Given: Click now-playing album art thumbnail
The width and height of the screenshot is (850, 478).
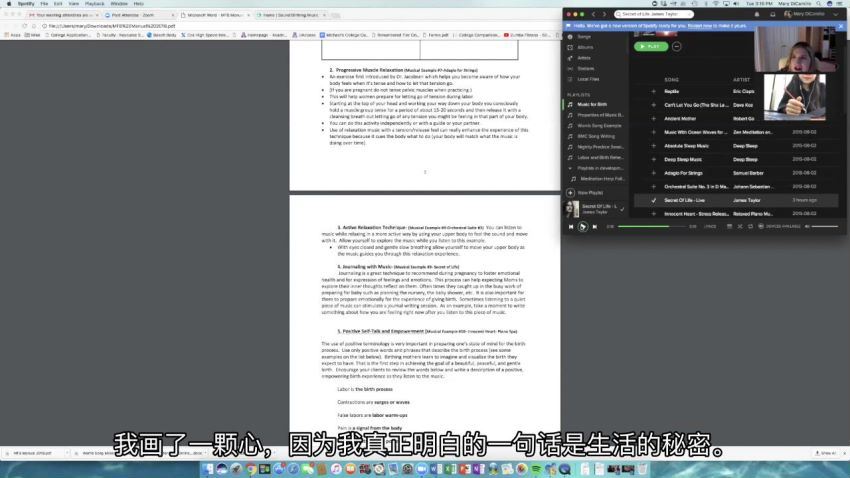Looking at the screenshot, I should click(572, 209).
